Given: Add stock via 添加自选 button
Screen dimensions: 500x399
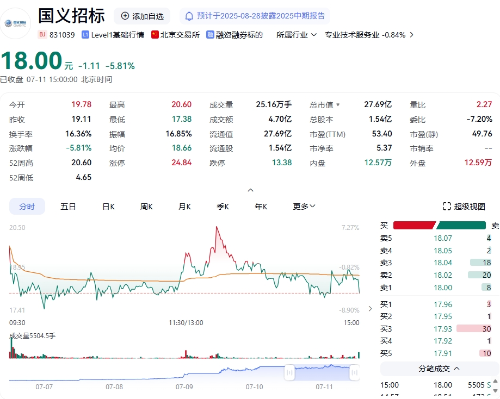Looking at the screenshot, I should click(142, 16).
